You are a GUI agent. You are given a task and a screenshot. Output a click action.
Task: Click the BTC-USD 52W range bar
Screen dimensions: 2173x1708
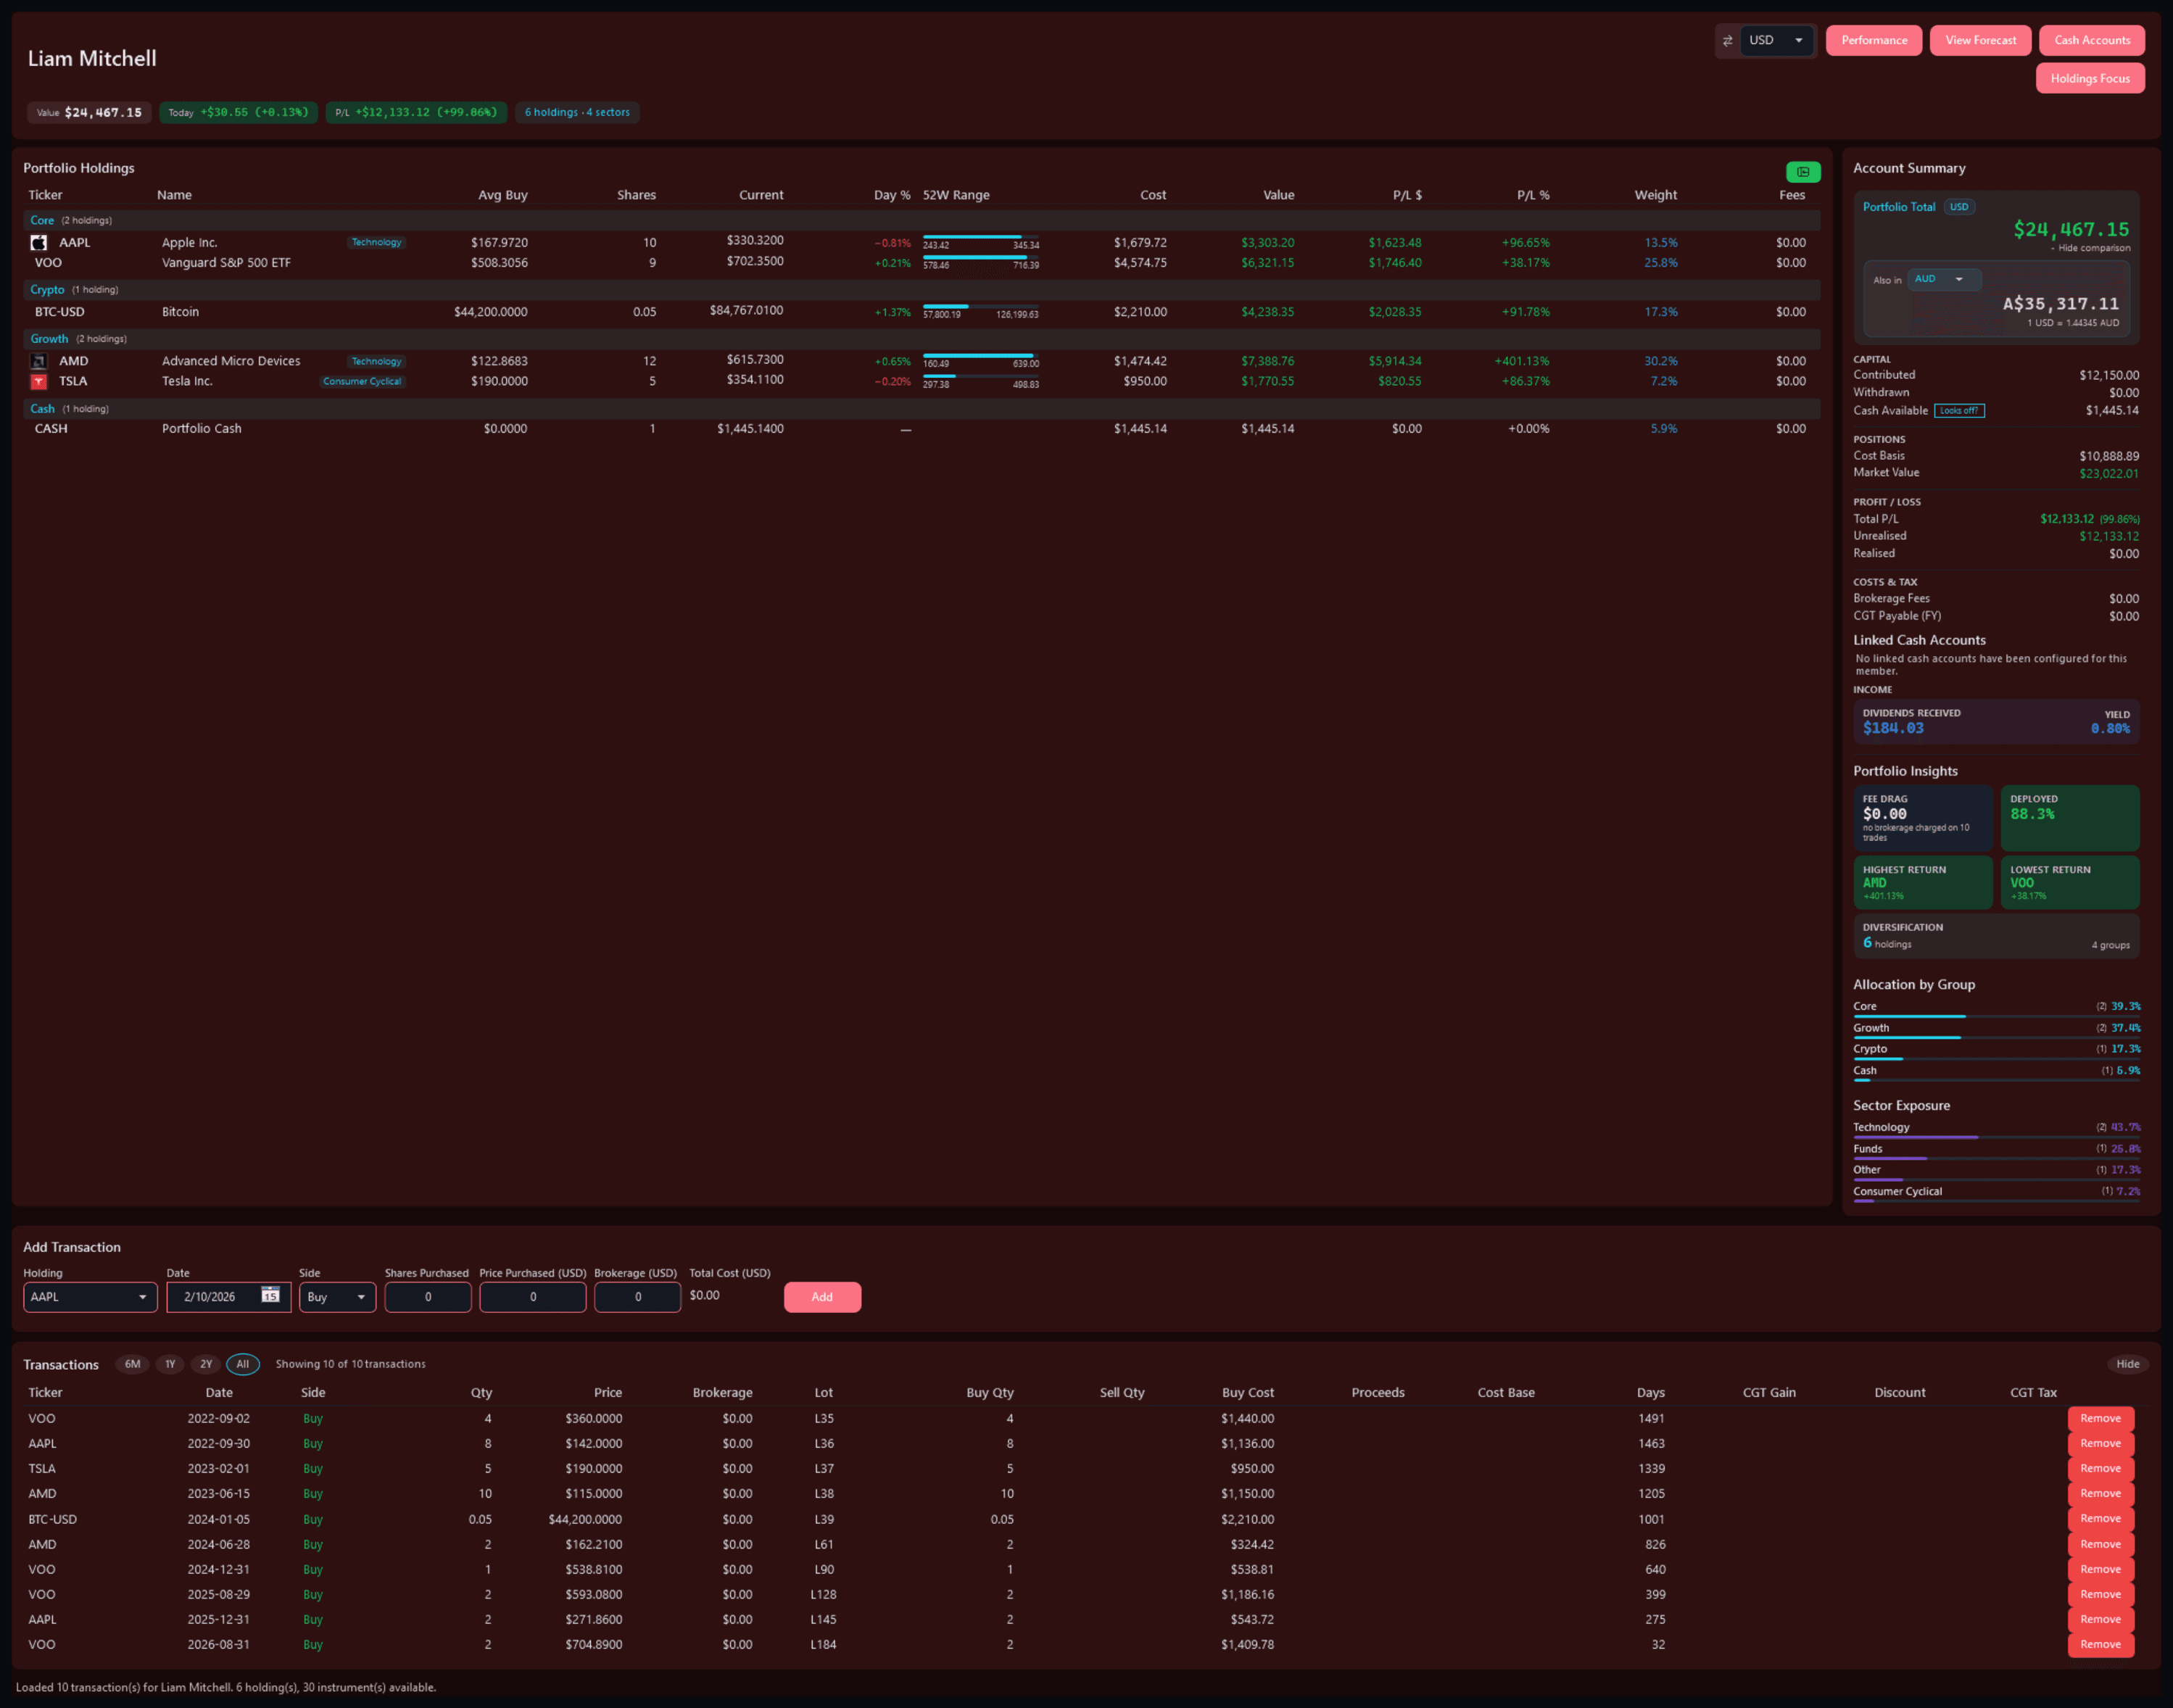[980, 307]
